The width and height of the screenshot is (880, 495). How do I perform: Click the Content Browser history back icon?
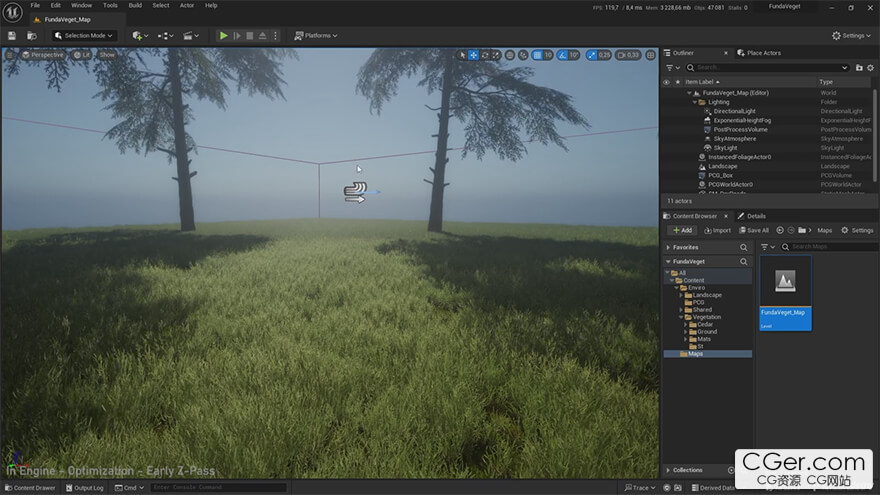point(780,230)
